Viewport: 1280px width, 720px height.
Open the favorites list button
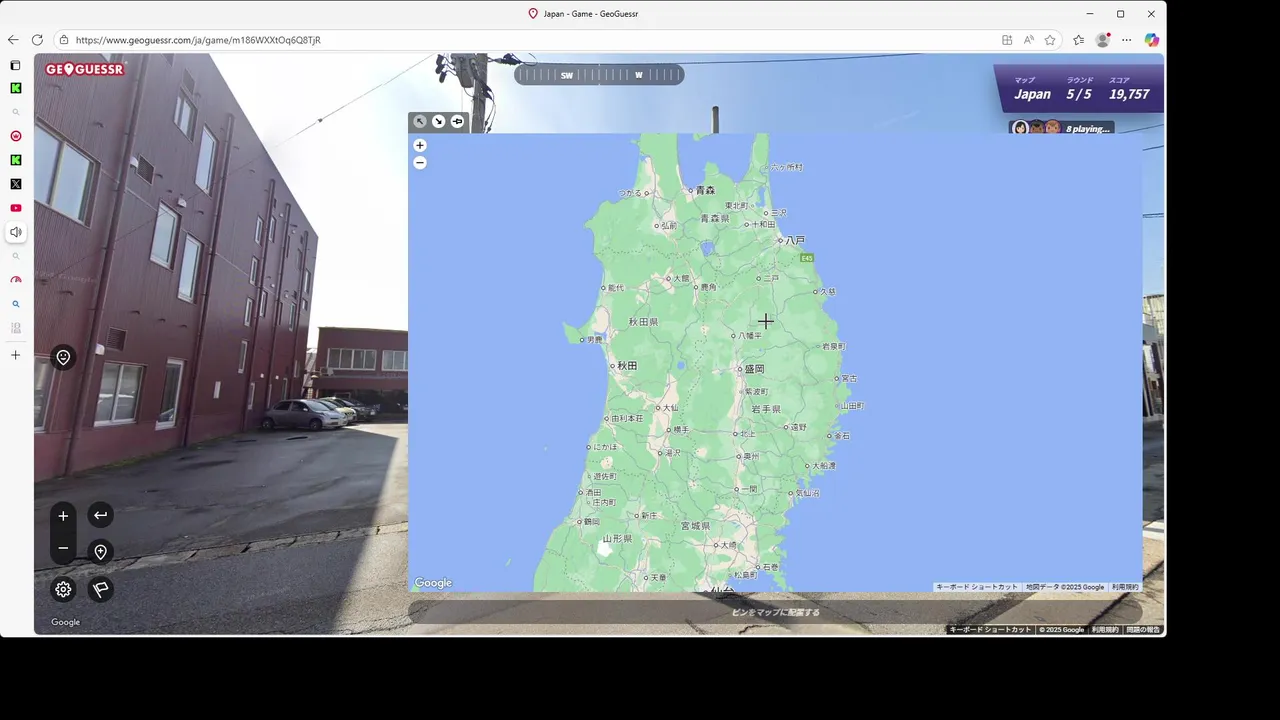pos(1078,40)
